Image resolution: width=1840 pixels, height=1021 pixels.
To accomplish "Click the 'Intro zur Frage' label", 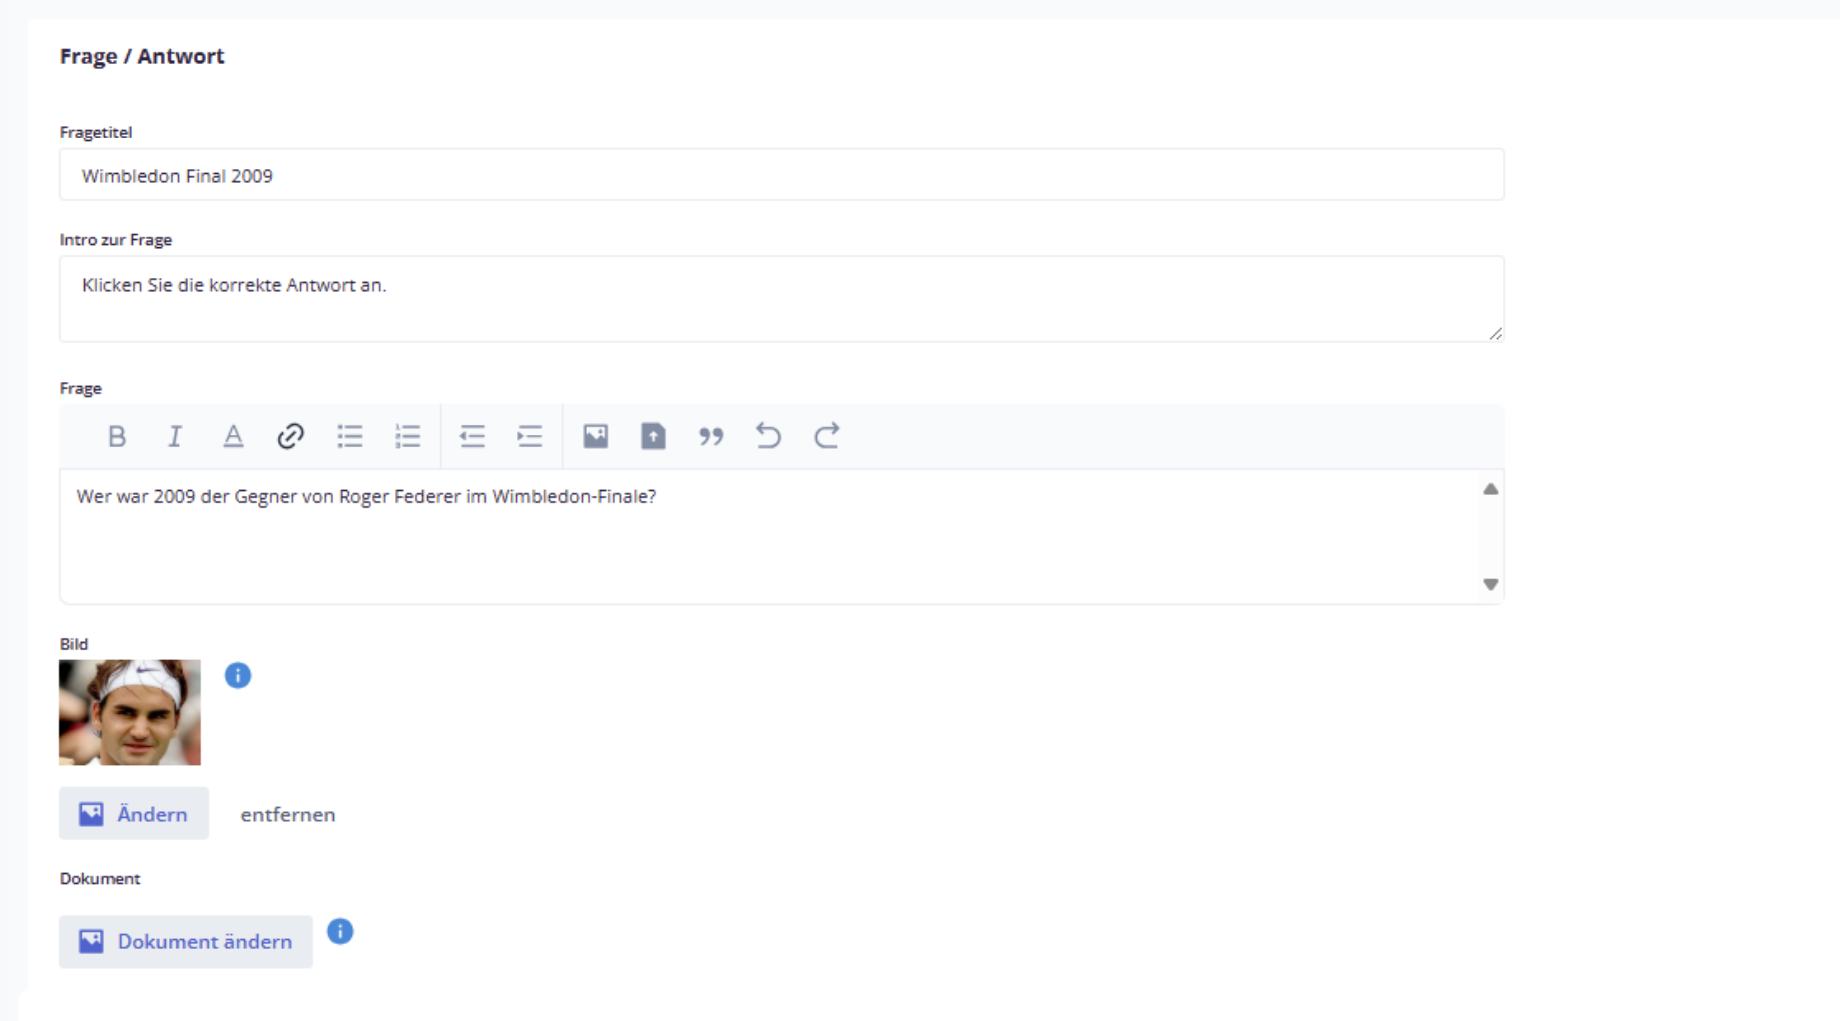I will 116,240.
